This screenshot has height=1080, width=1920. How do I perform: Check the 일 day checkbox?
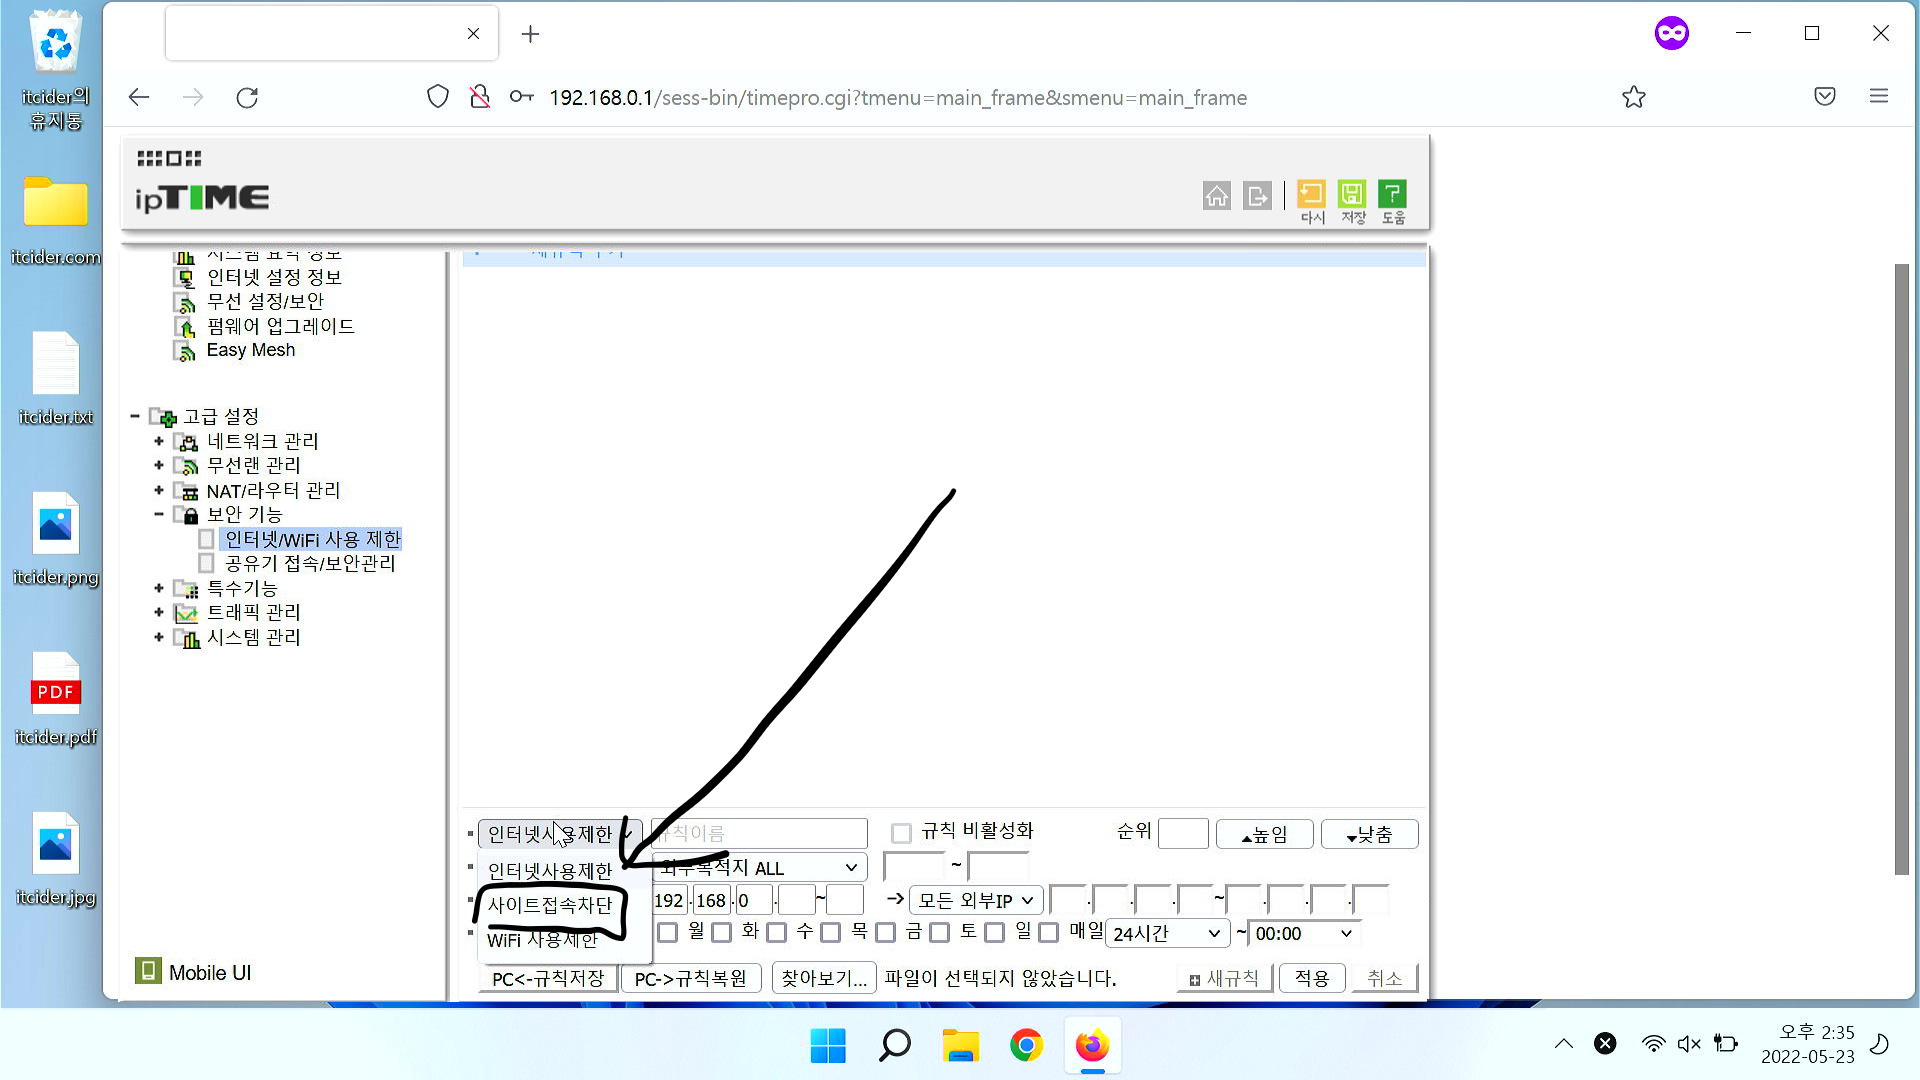[994, 932]
